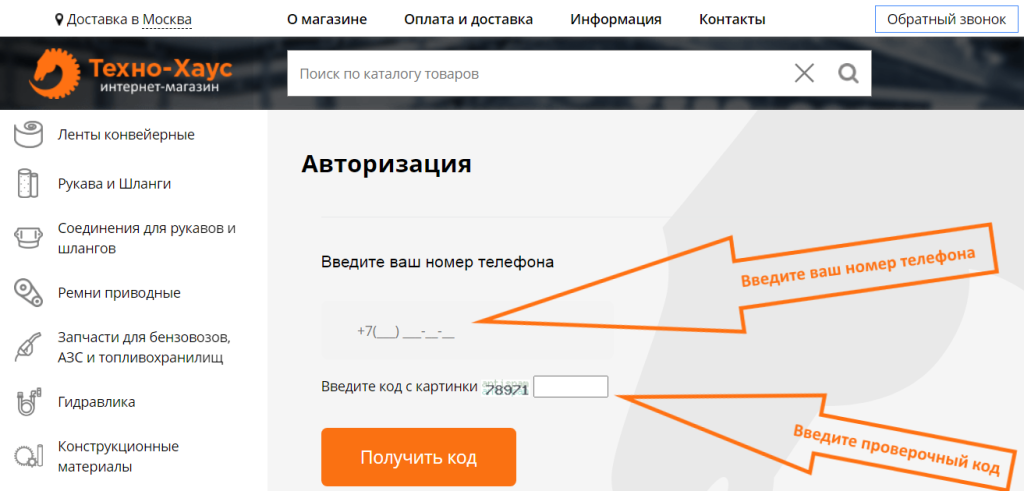
Task: Go to the Контакты page
Action: 732,19
